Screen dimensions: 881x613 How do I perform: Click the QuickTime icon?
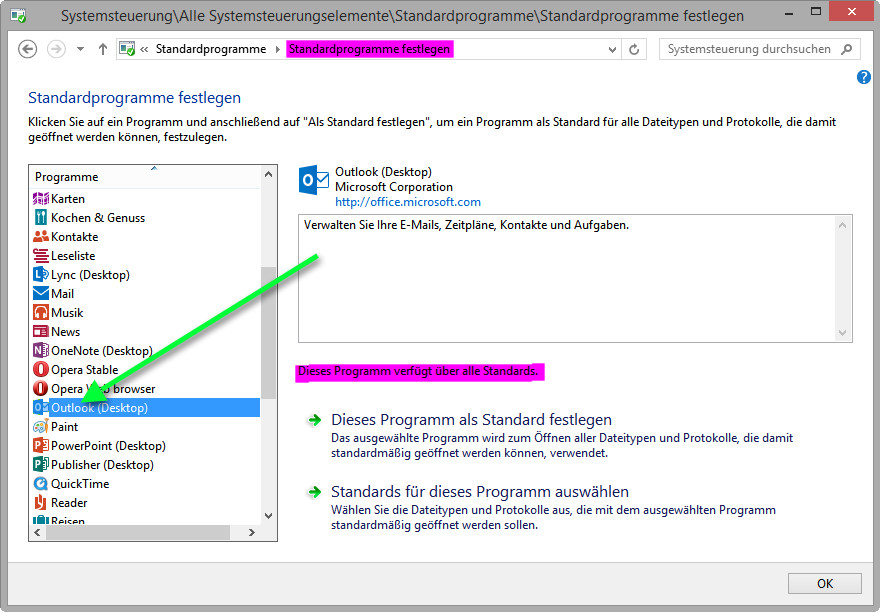pyautogui.click(x=40, y=484)
